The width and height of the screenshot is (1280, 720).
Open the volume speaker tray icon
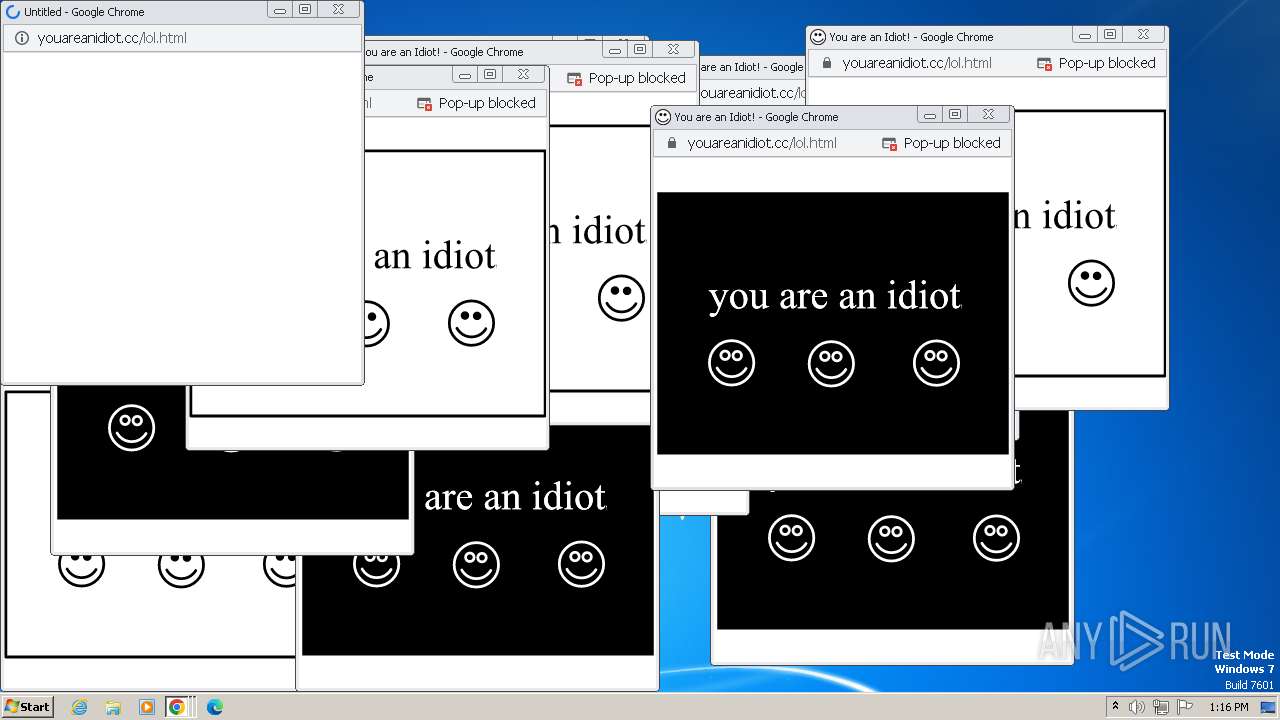(1137, 707)
